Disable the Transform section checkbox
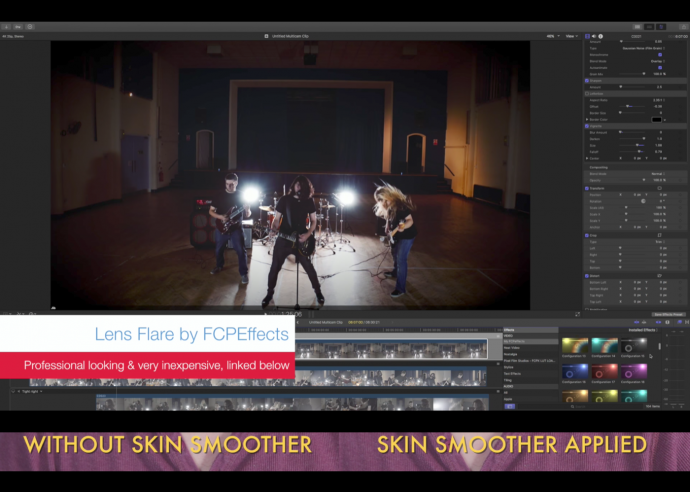Viewport: 690px width, 492px height. (x=587, y=188)
